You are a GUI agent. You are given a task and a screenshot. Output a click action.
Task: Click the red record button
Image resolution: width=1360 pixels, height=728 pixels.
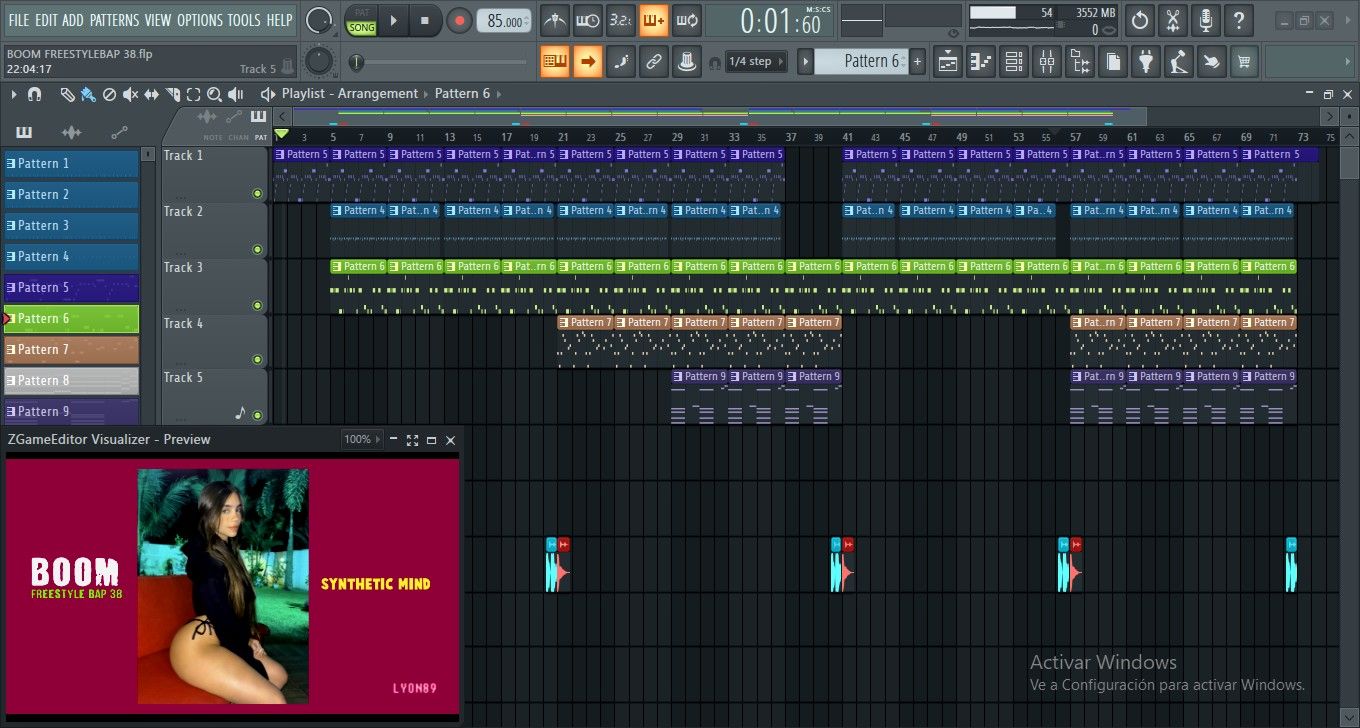(459, 20)
